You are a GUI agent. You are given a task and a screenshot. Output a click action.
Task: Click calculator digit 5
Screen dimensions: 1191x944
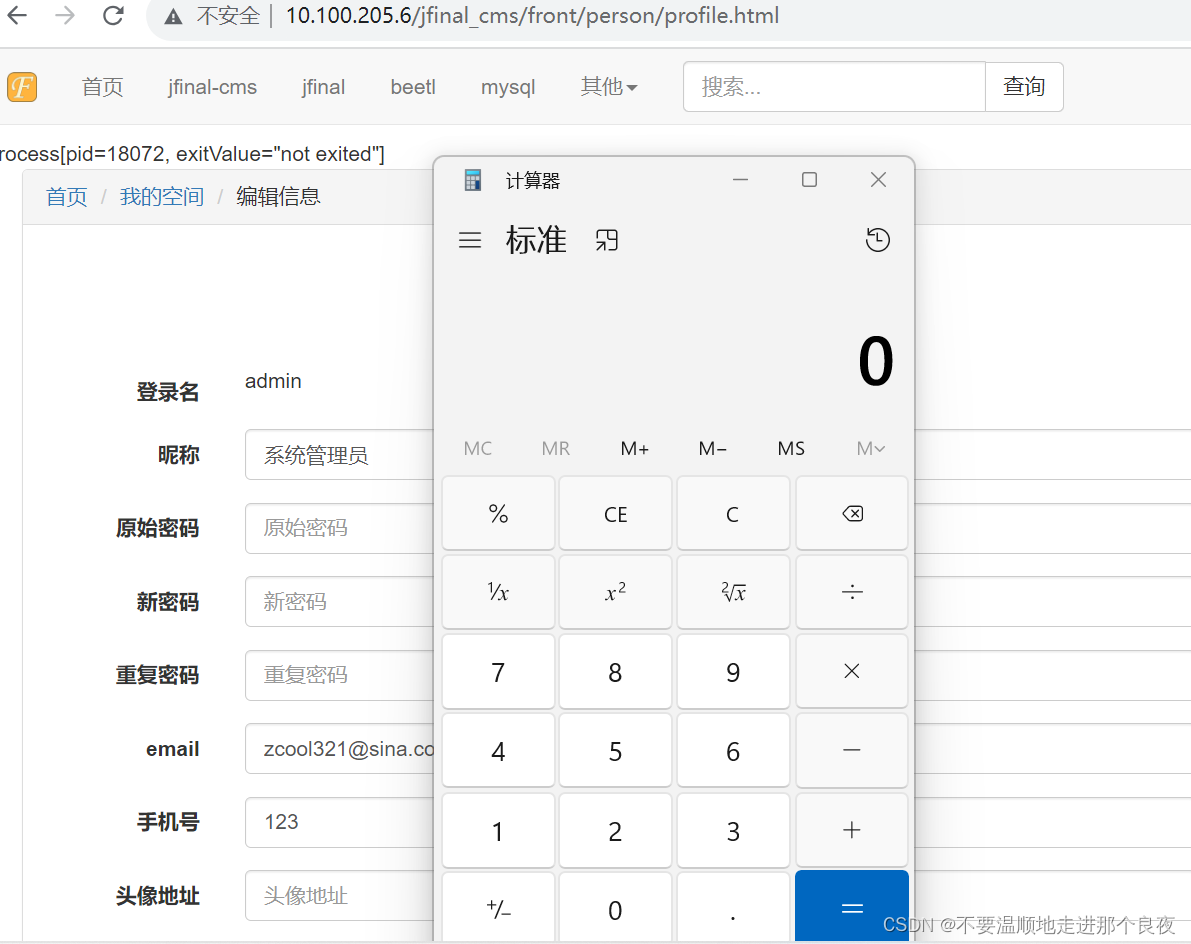(x=615, y=750)
